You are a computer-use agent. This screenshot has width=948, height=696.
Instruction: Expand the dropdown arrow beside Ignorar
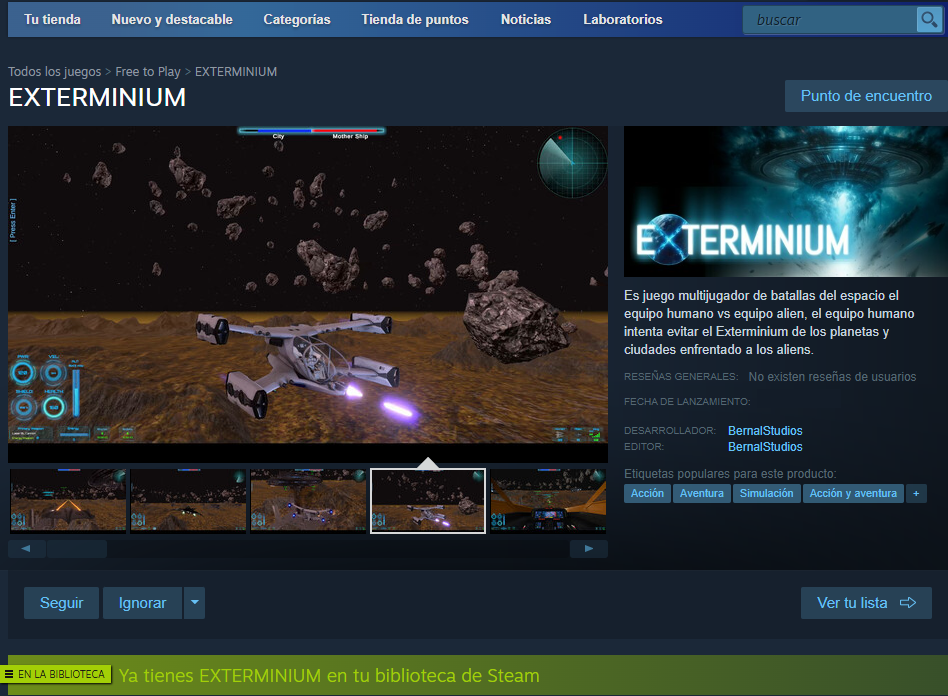(x=195, y=603)
